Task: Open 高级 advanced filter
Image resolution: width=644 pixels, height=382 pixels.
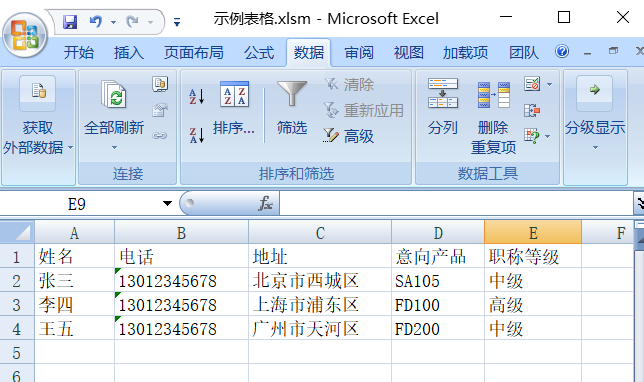Action: (x=349, y=136)
